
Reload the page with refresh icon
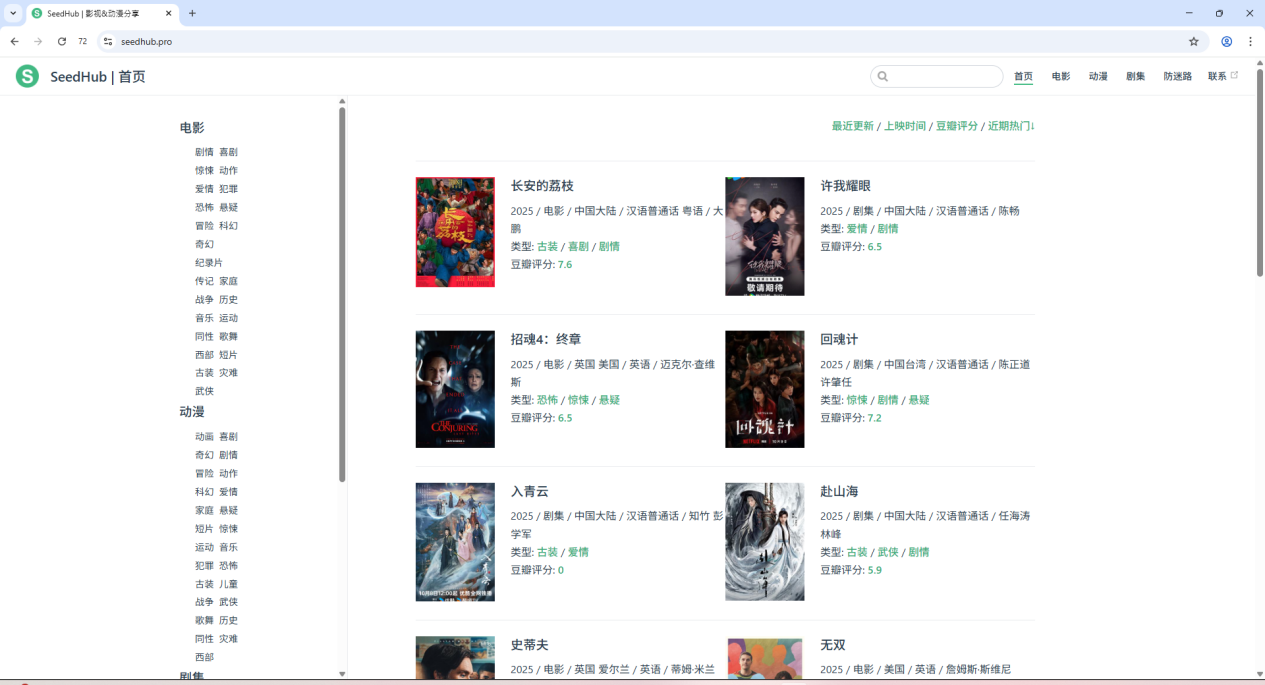(x=62, y=41)
